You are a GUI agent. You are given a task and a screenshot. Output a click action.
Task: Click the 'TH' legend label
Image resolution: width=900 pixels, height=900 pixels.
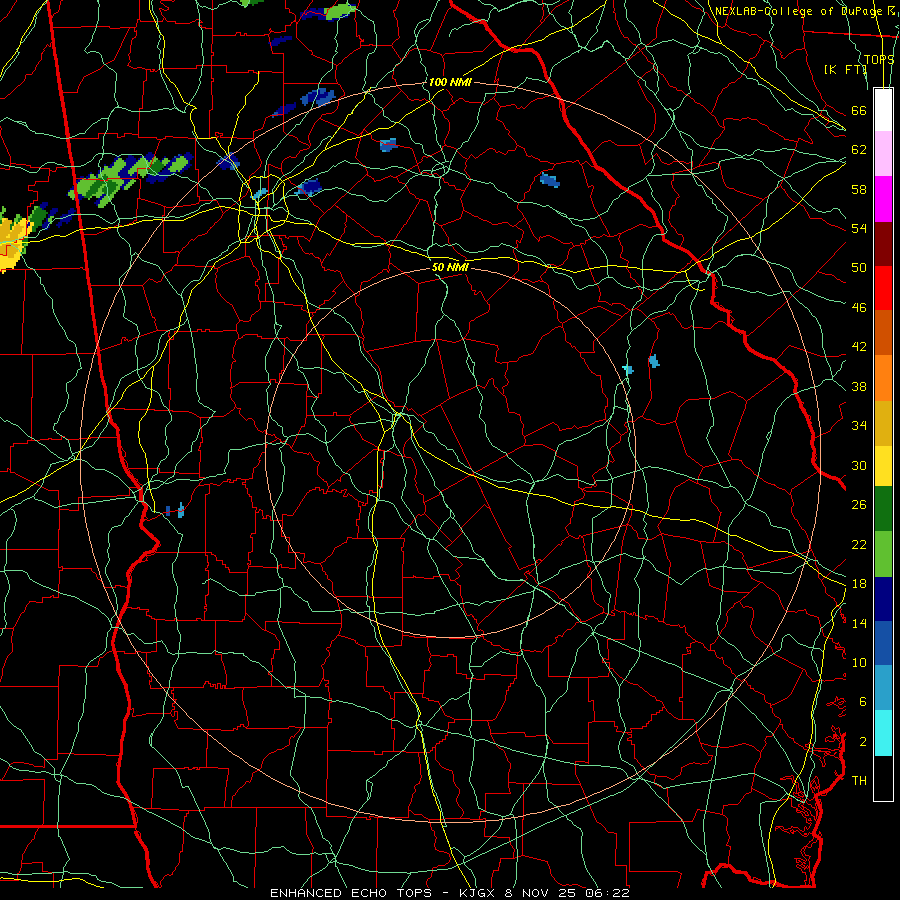859,781
